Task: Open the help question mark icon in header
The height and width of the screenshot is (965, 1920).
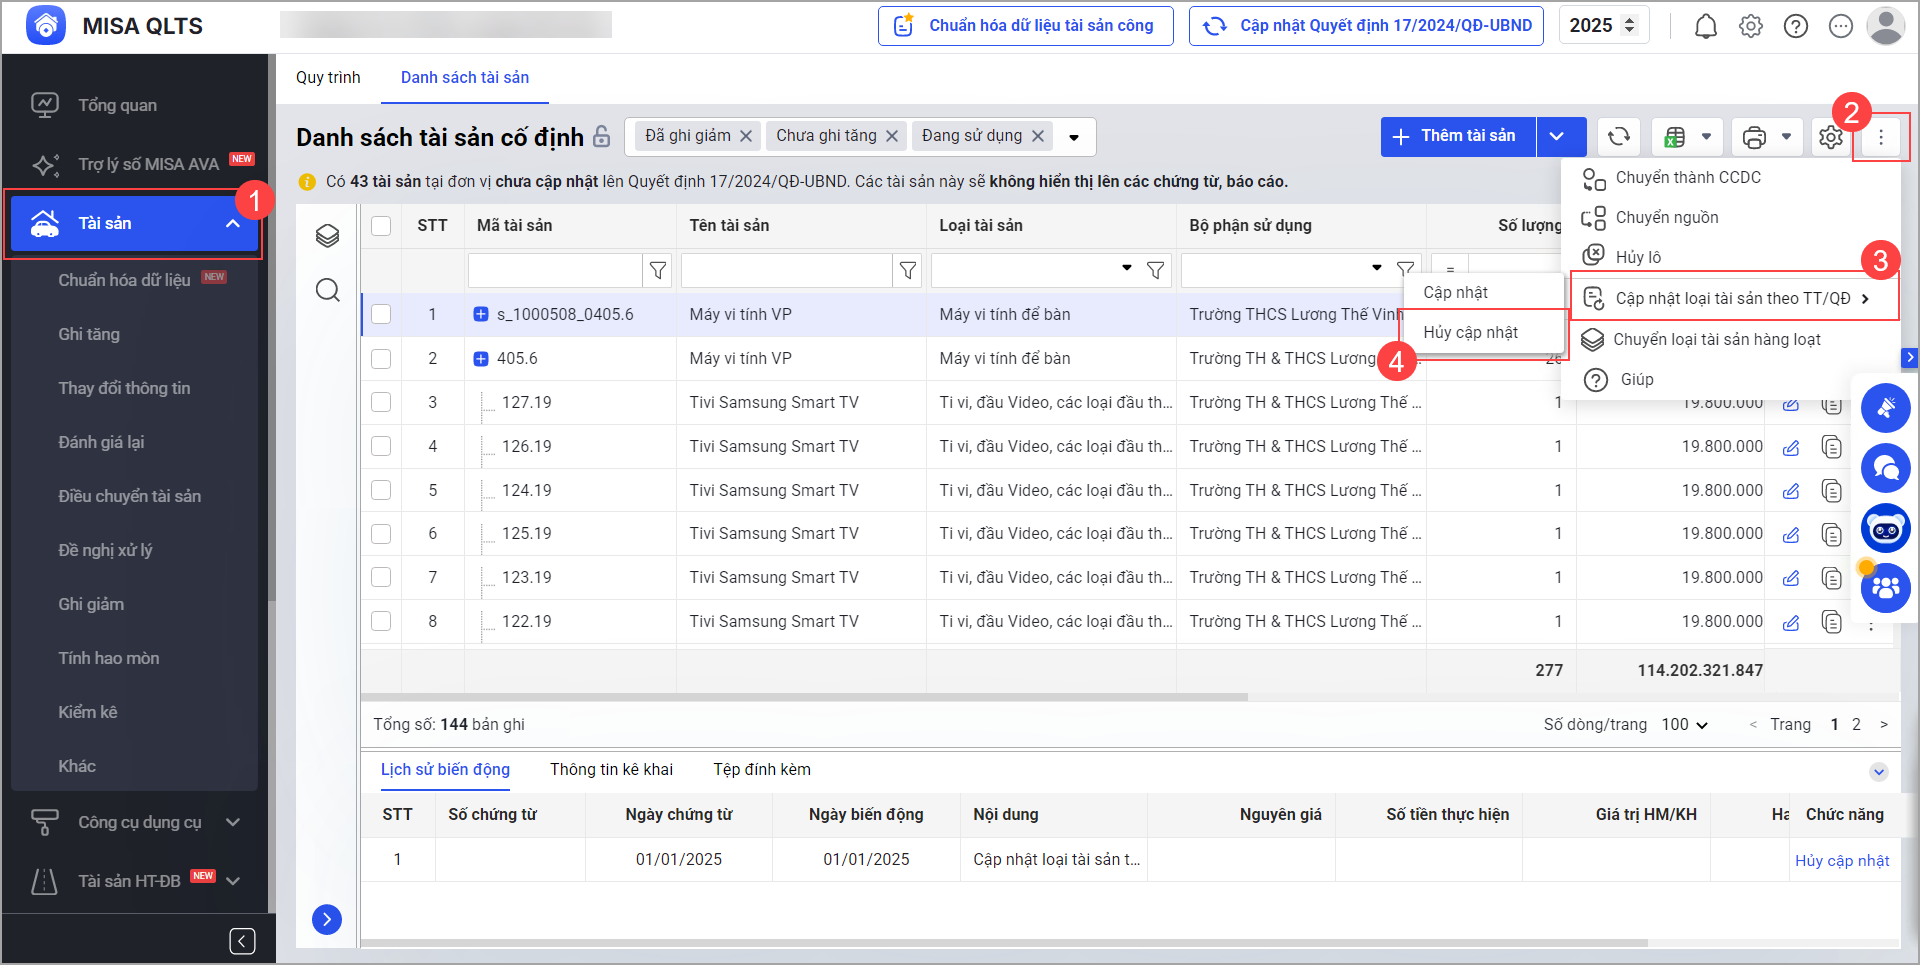Action: coord(1795,26)
